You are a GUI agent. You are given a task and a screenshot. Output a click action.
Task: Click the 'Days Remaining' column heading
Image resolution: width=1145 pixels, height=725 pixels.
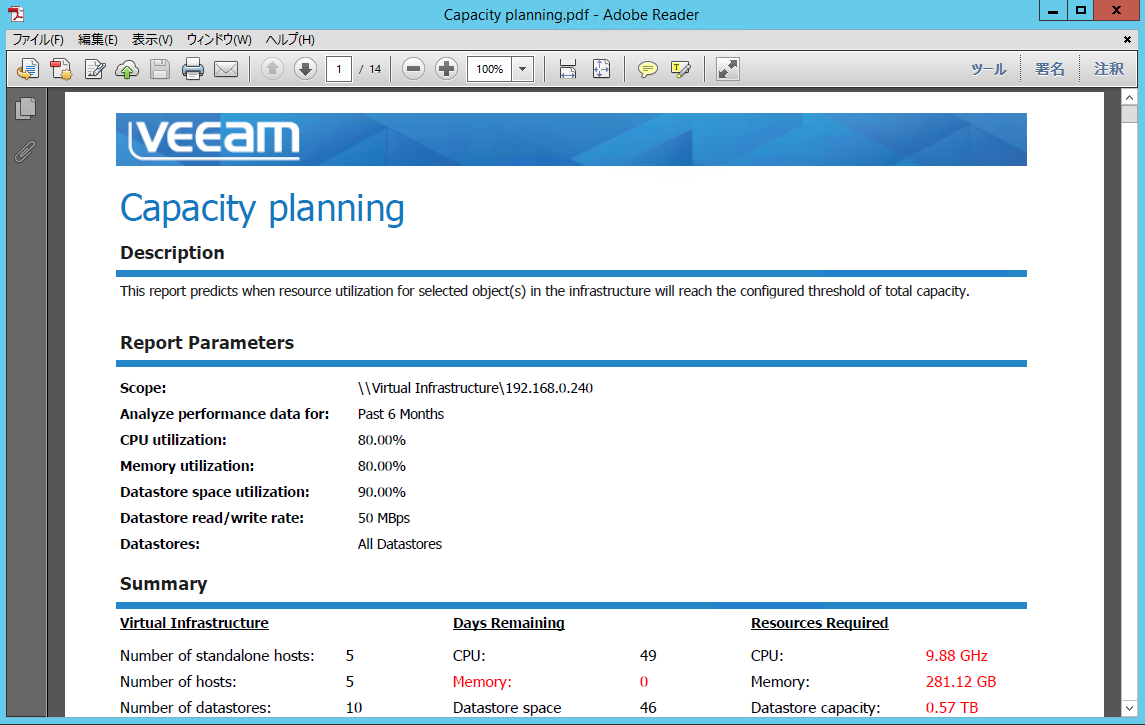coord(509,624)
